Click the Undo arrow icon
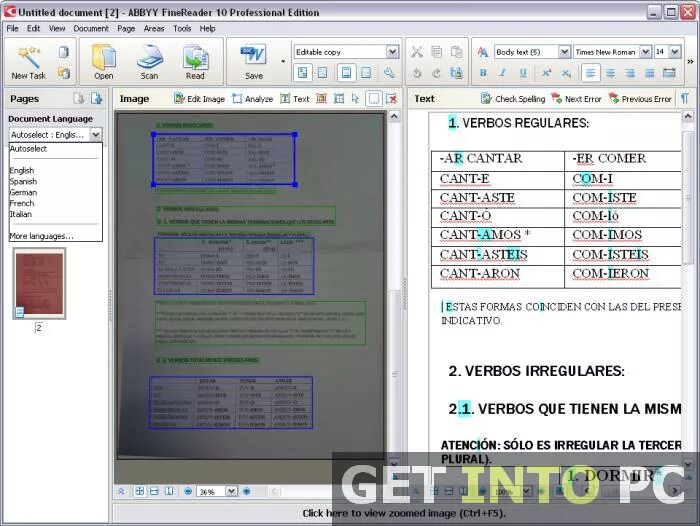This screenshot has height=526, width=700. pyautogui.click(x=417, y=73)
